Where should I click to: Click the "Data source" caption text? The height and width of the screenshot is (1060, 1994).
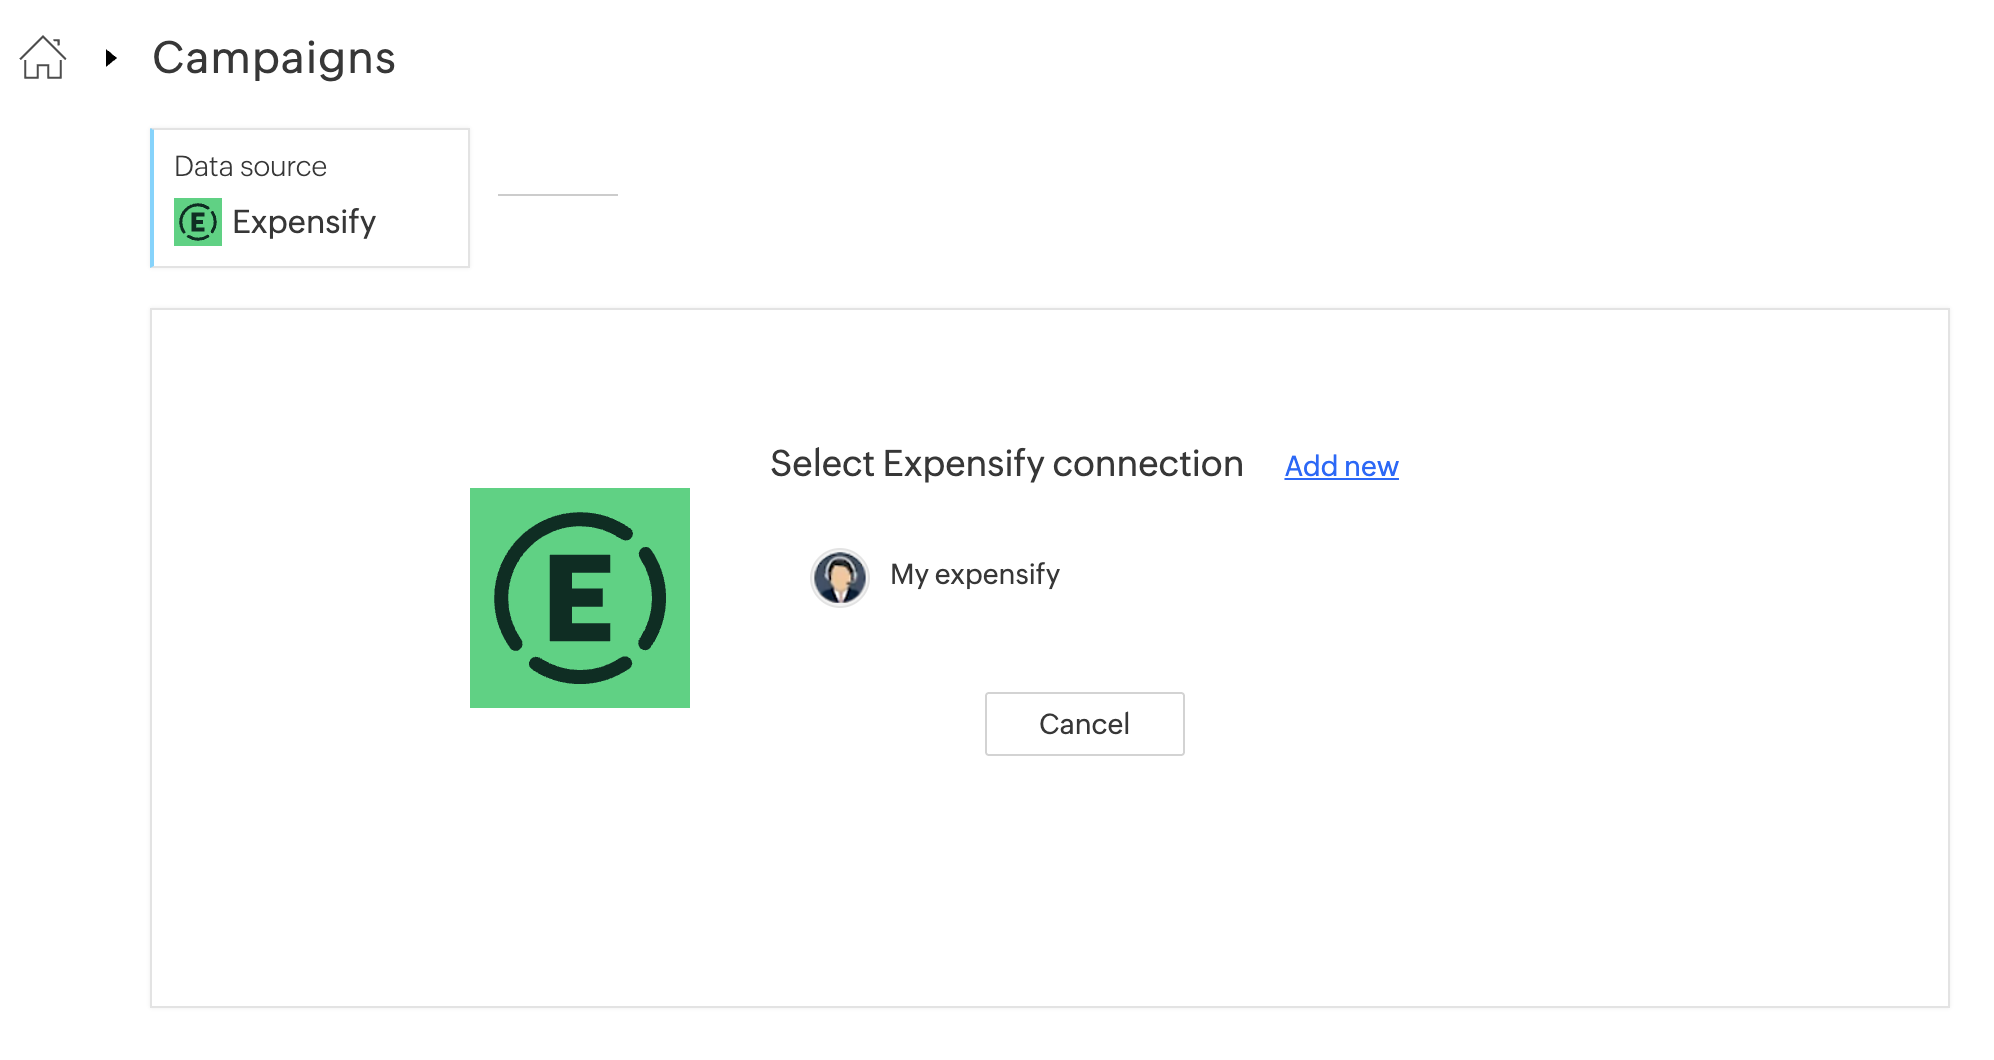click(x=250, y=166)
